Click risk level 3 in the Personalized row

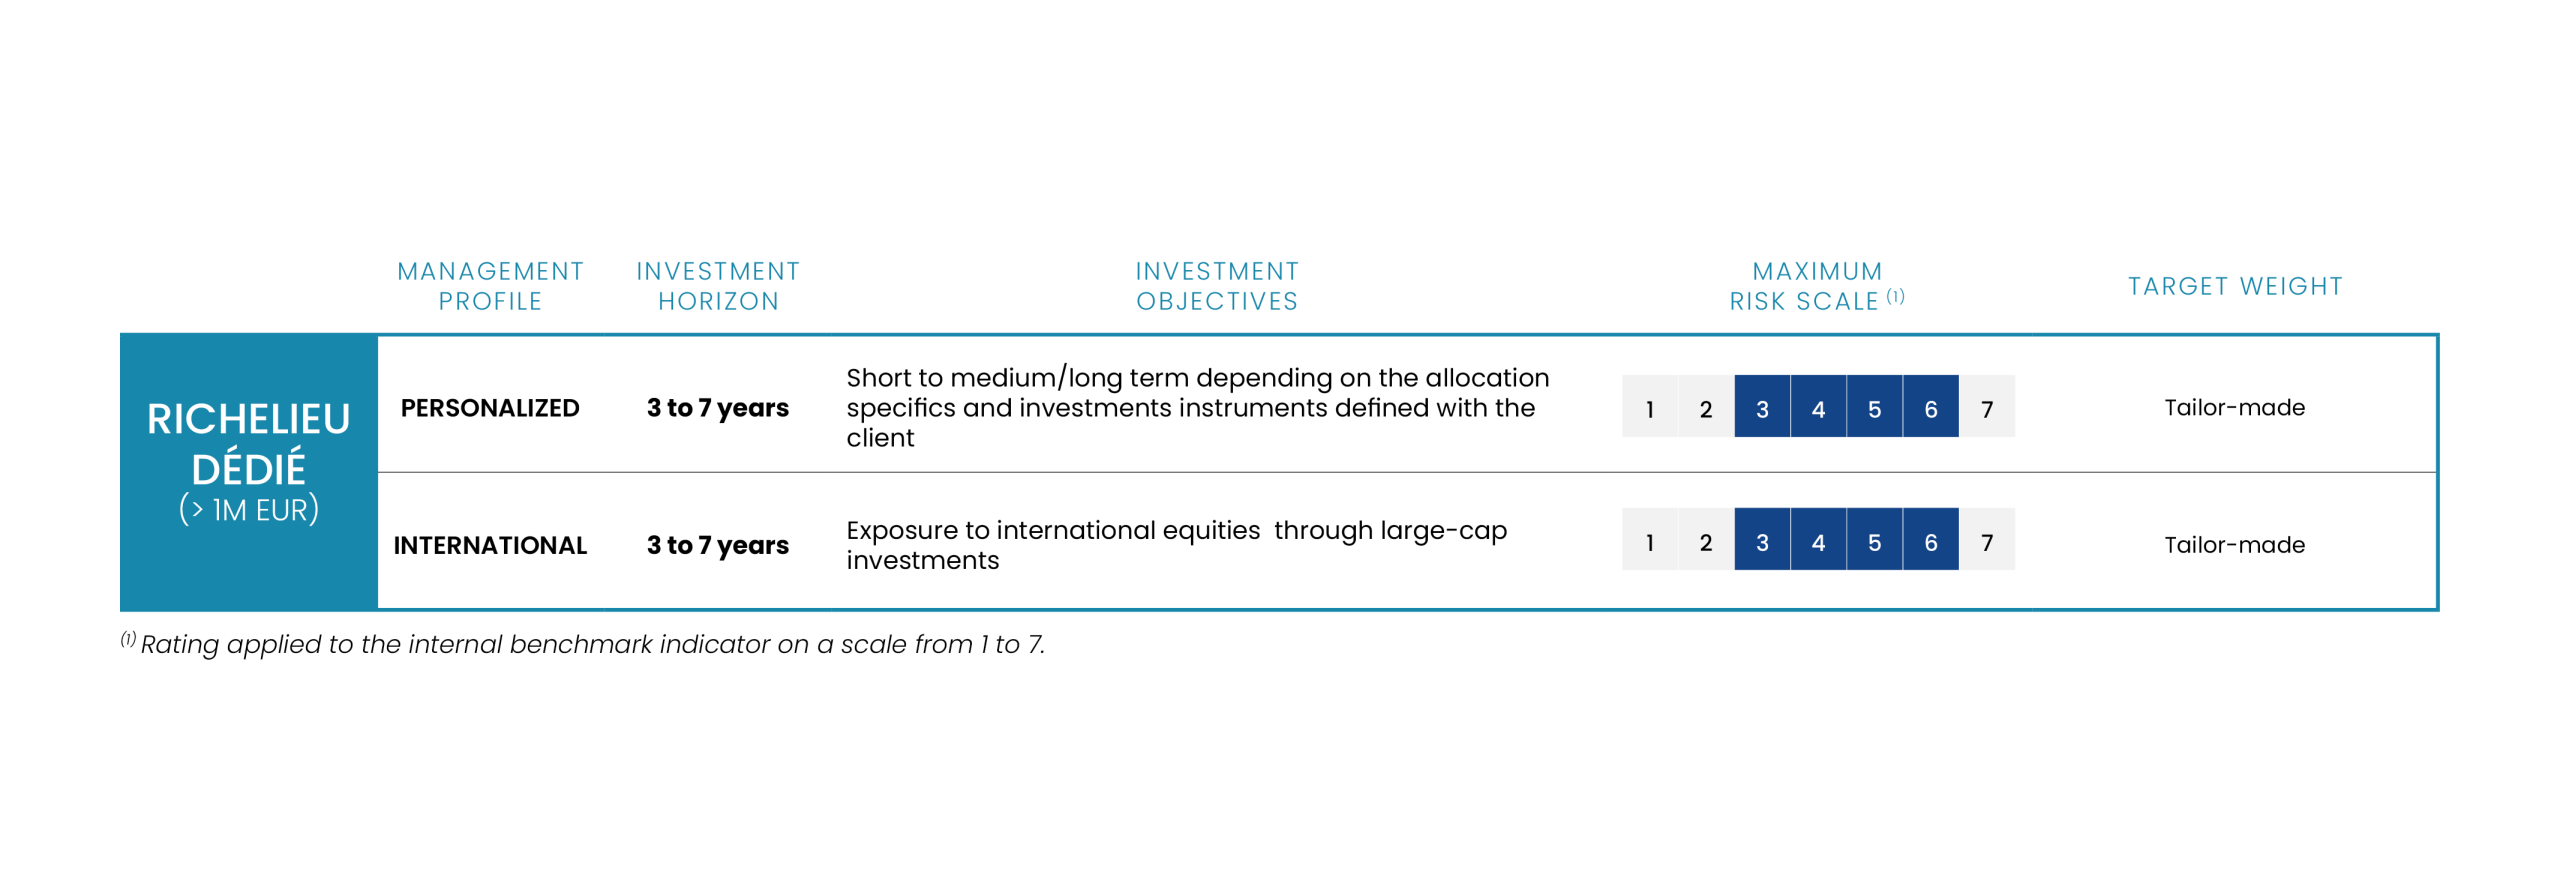pos(1762,408)
